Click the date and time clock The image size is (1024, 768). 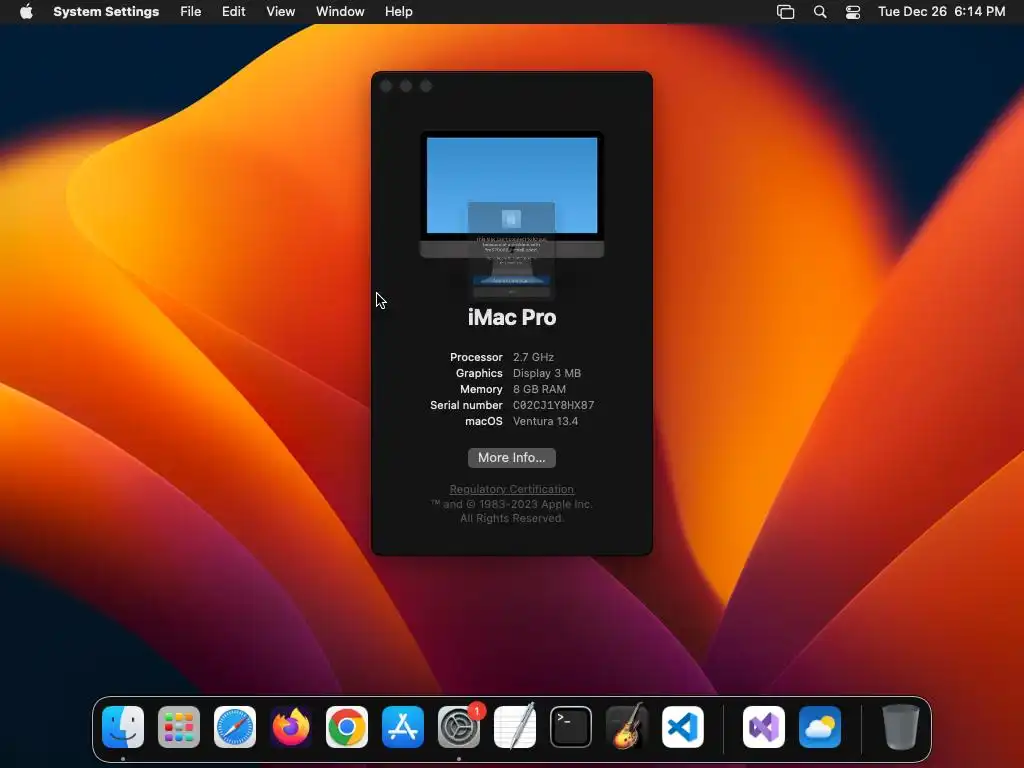pos(941,12)
